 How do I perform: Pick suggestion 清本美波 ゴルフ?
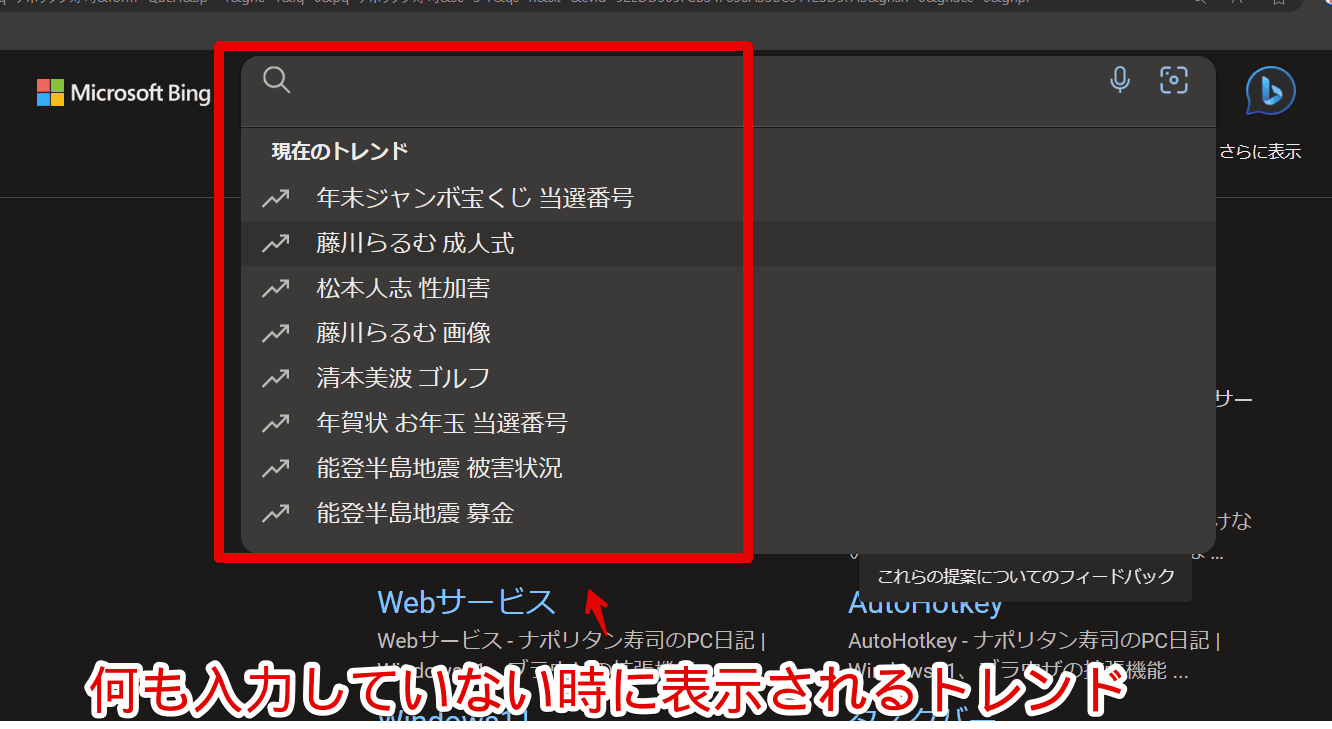(728, 378)
